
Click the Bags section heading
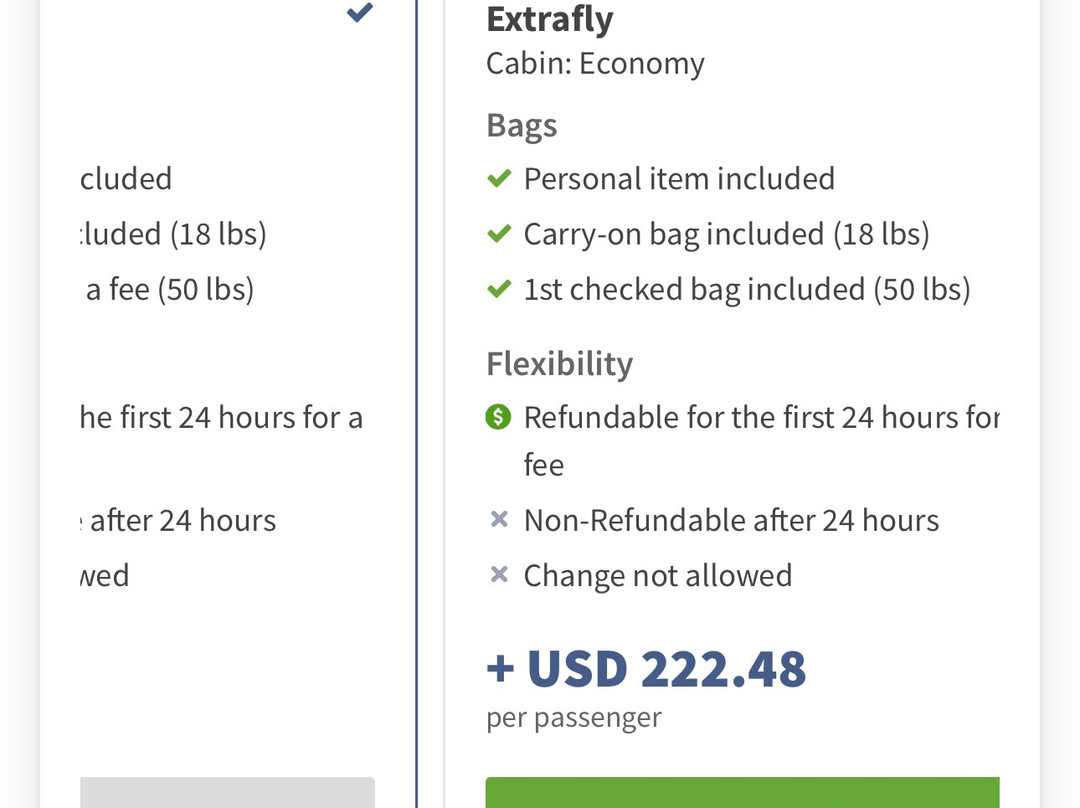point(521,126)
